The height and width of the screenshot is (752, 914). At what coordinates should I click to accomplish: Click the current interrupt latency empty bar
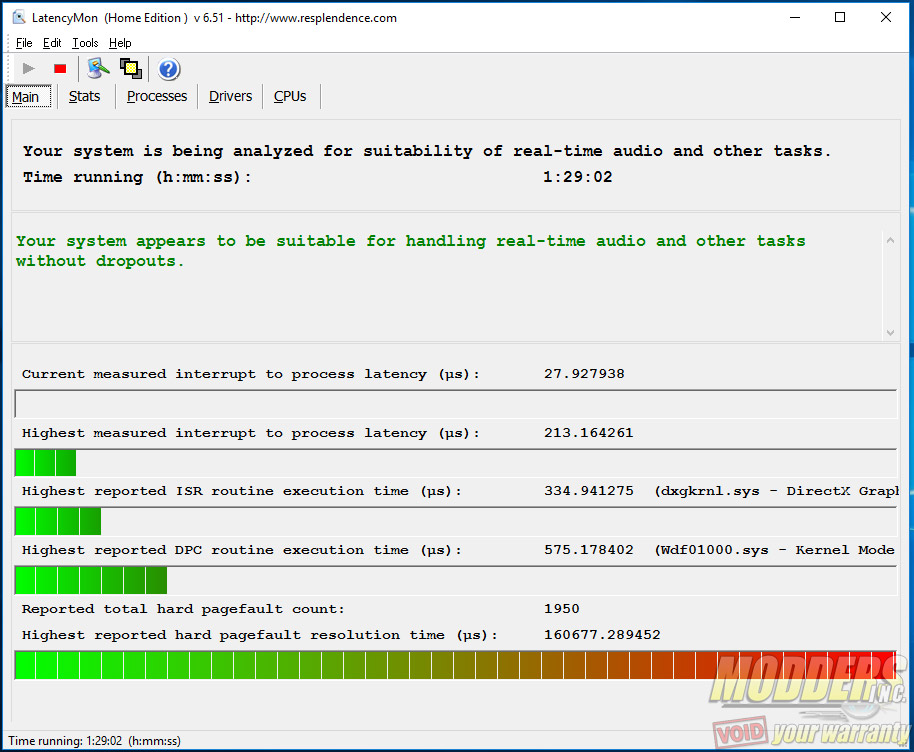[455, 404]
